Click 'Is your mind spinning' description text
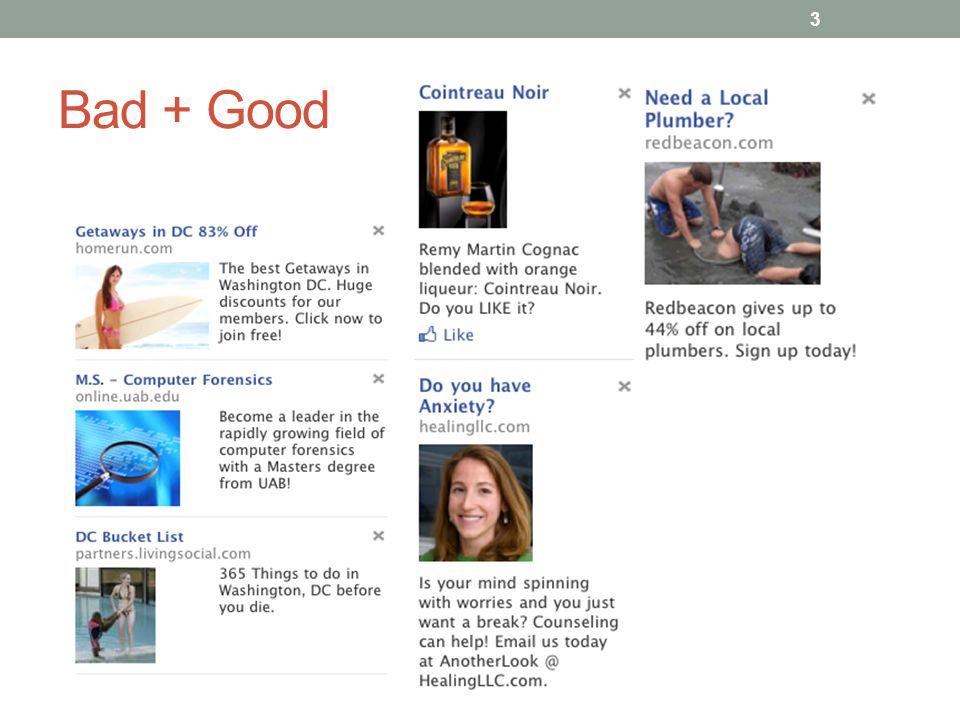Image resolution: width=960 pixels, height=720 pixels. (x=504, y=583)
